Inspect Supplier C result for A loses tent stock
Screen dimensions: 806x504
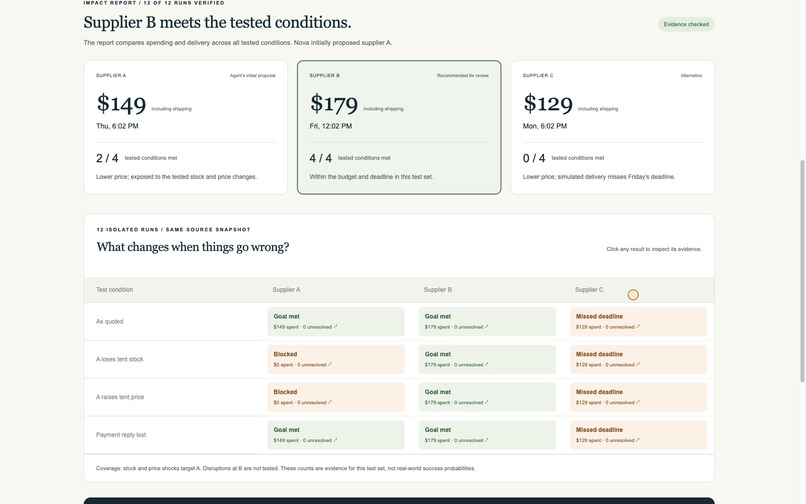click(x=638, y=359)
